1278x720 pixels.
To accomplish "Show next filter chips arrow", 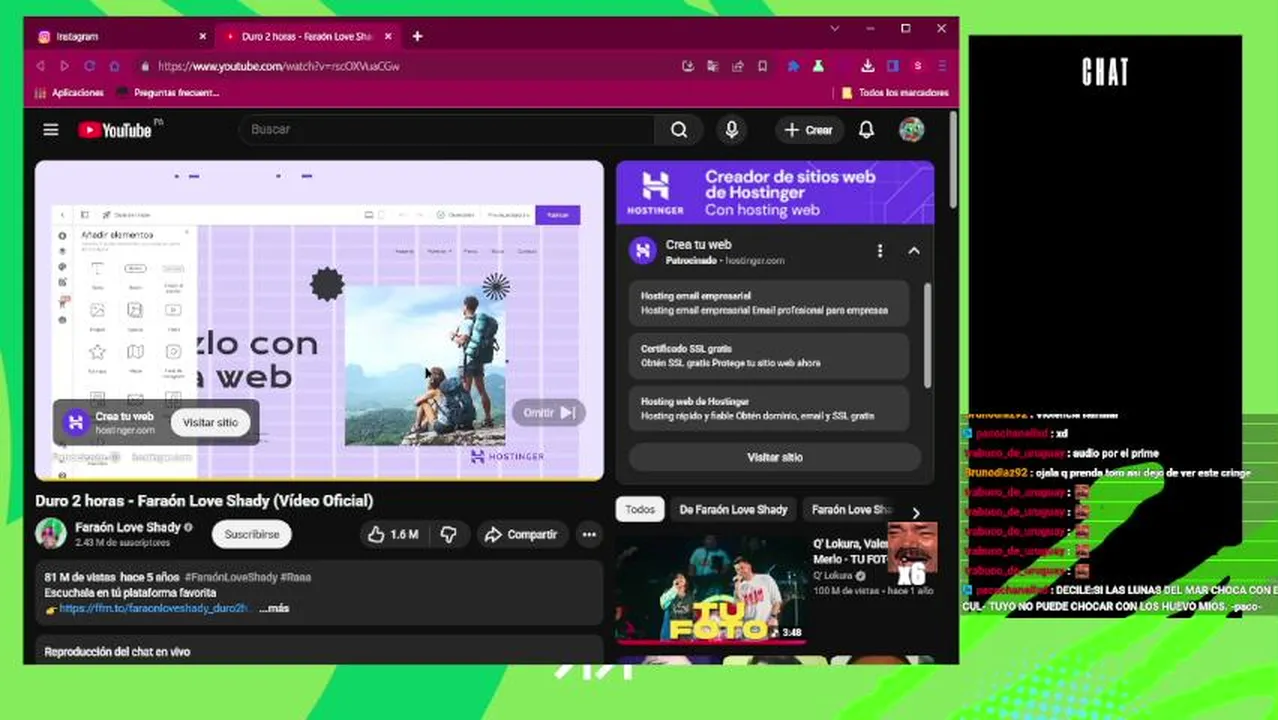I will [x=915, y=513].
